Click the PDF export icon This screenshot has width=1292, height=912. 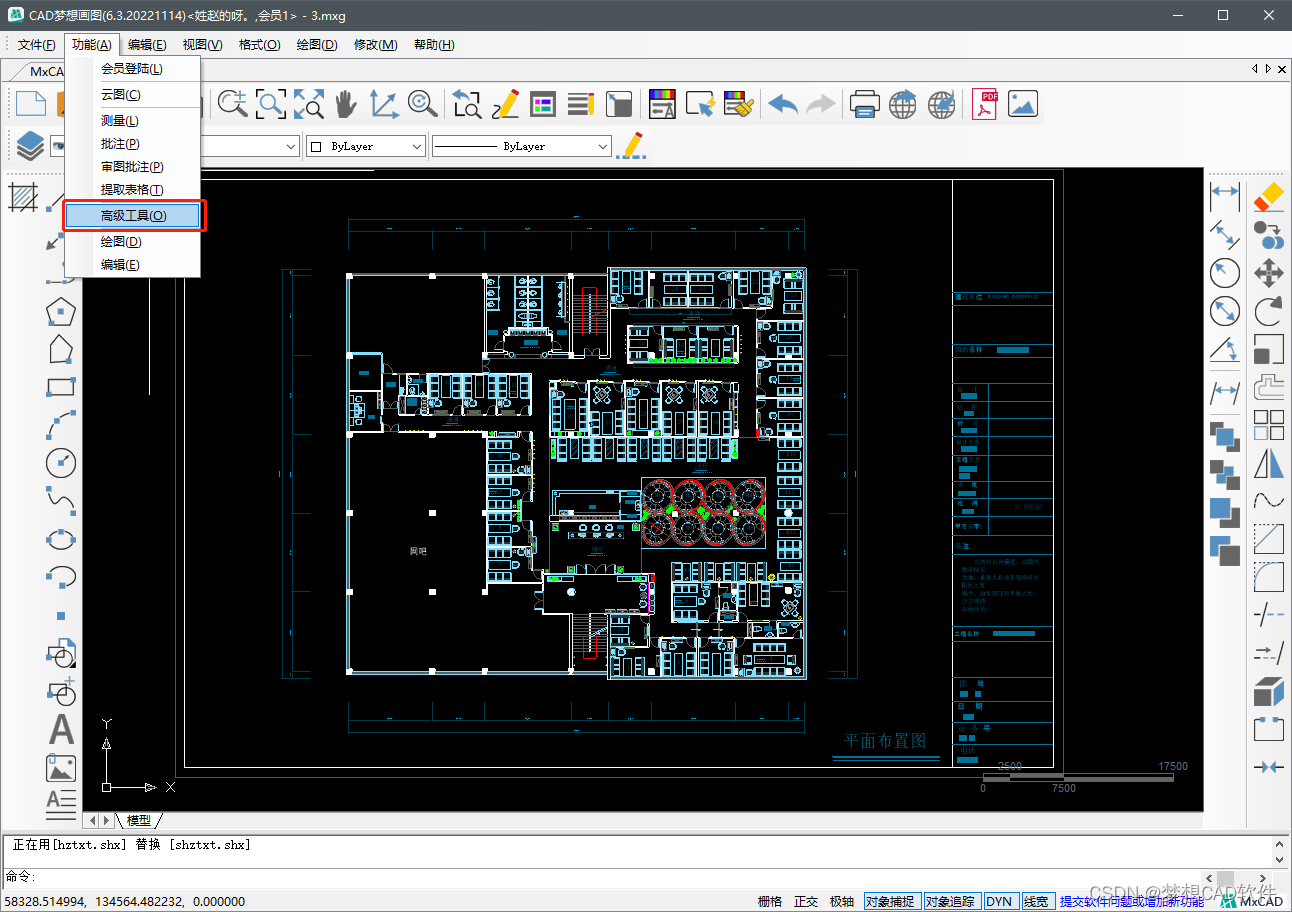[x=985, y=104]
